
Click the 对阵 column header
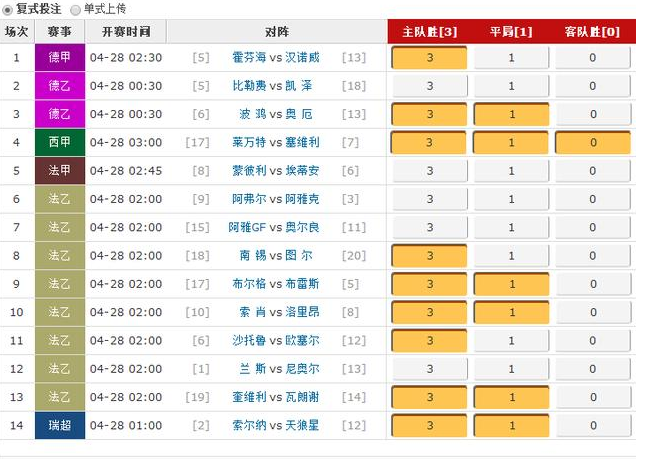click(x=277, y=32)
